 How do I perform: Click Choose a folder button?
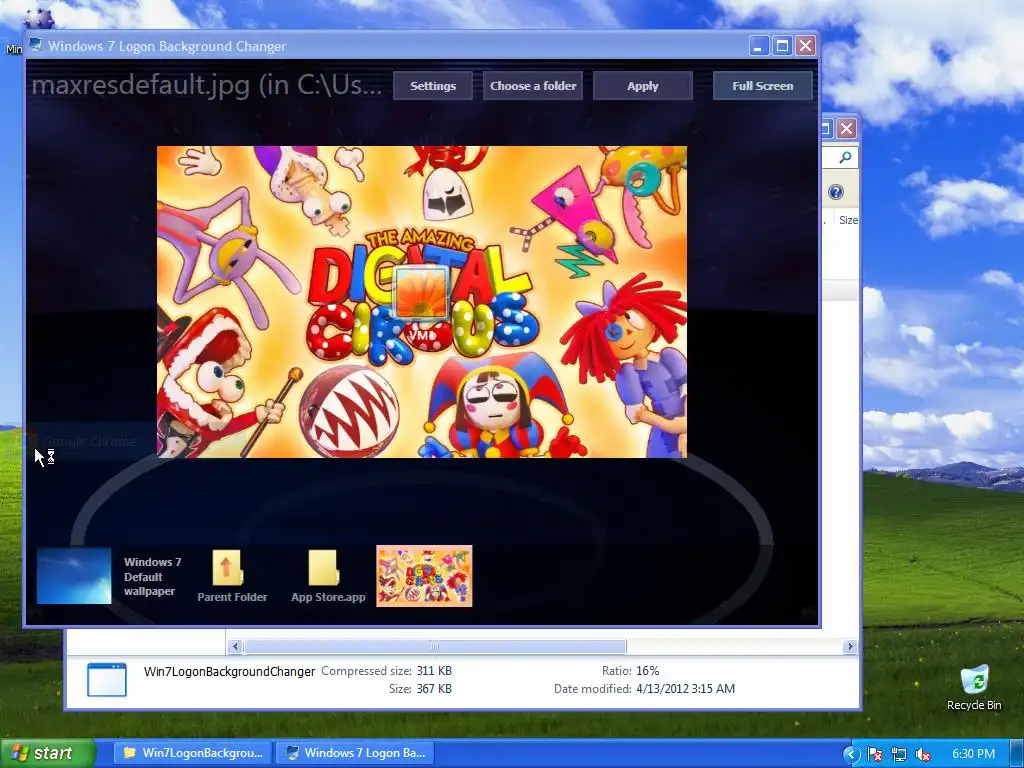533,86
